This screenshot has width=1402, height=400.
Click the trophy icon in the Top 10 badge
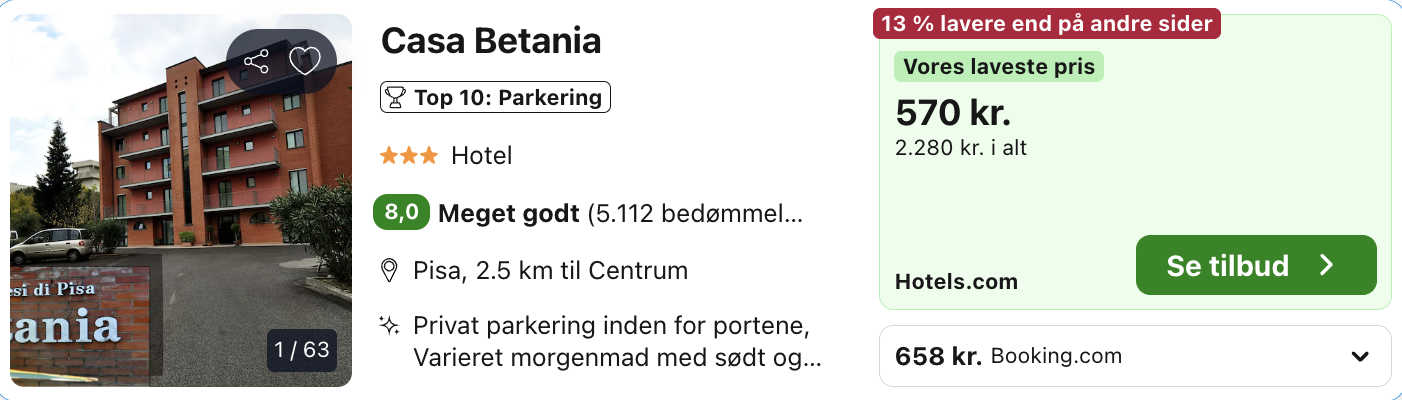395,97
